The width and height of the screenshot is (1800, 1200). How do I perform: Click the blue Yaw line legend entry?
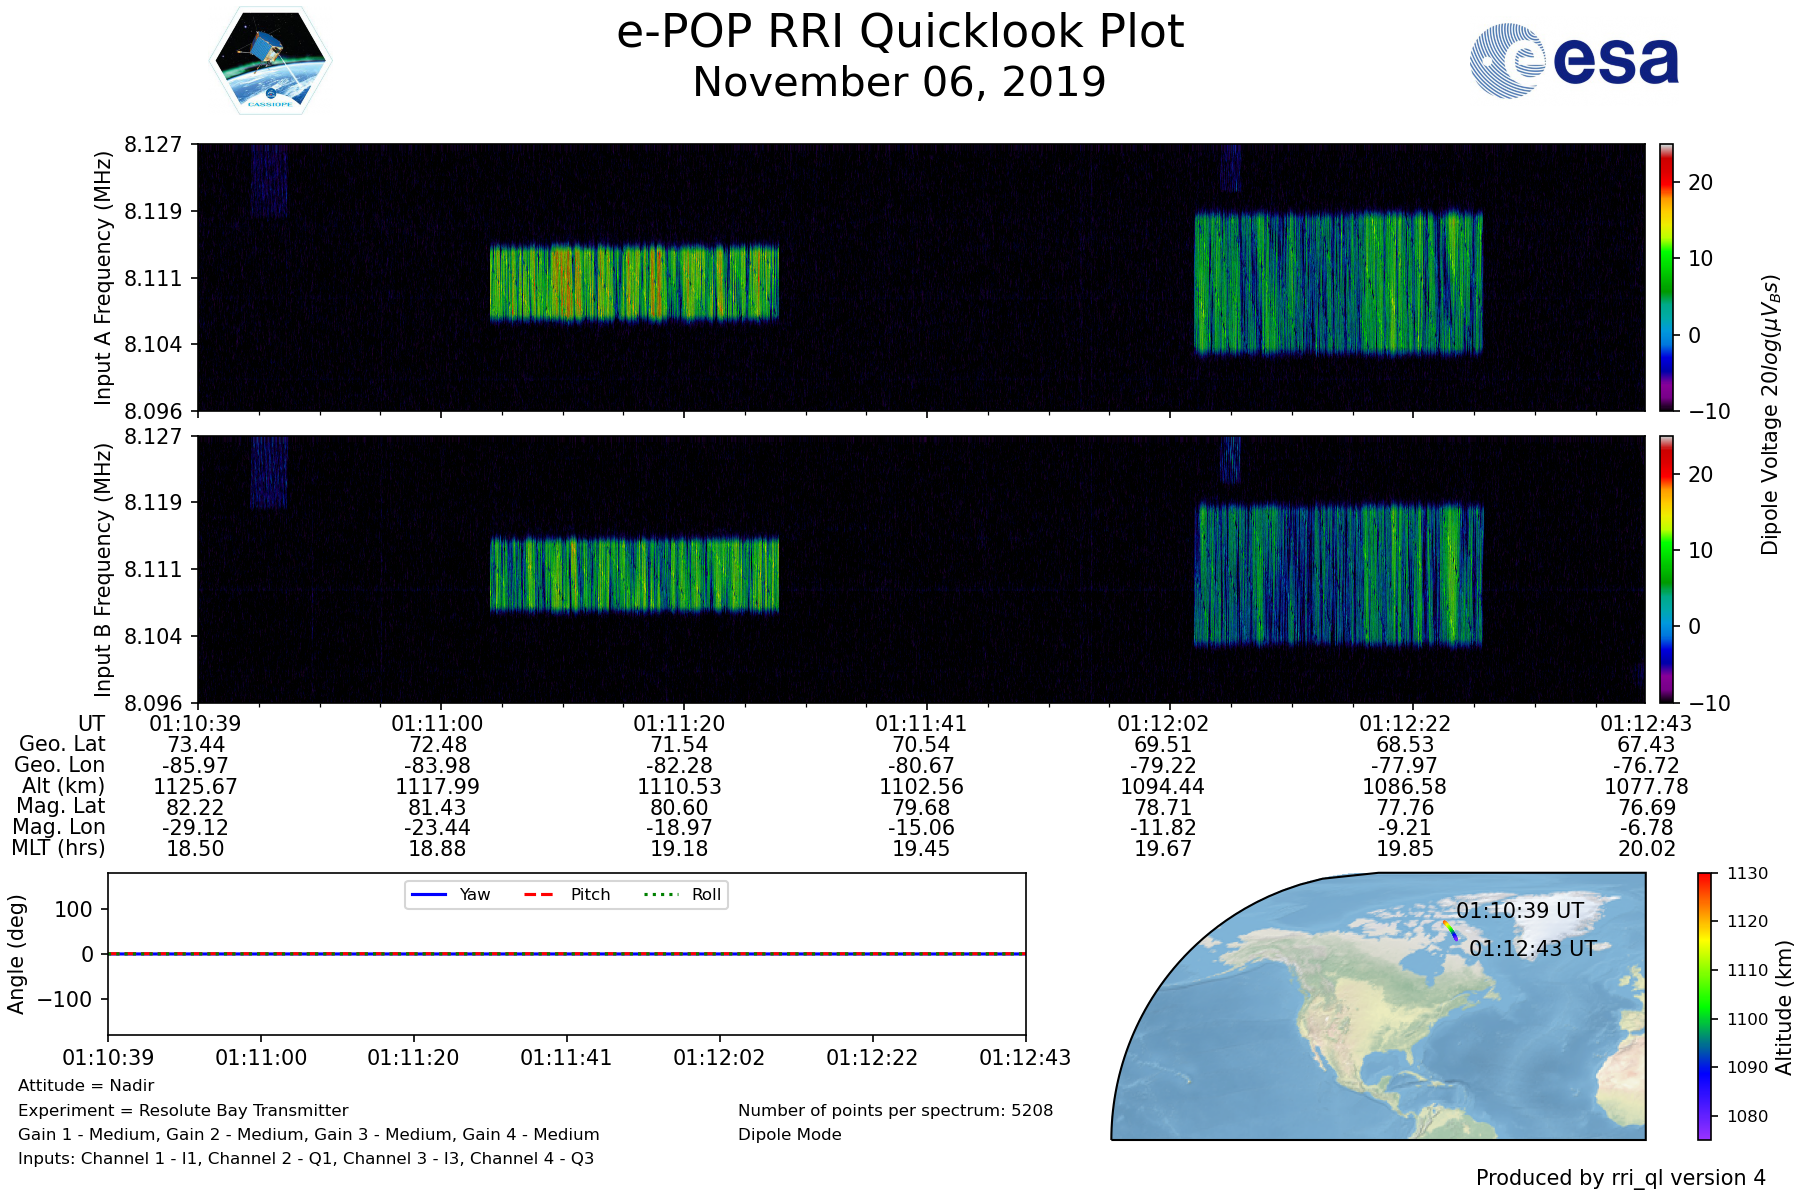pos(449,894)
